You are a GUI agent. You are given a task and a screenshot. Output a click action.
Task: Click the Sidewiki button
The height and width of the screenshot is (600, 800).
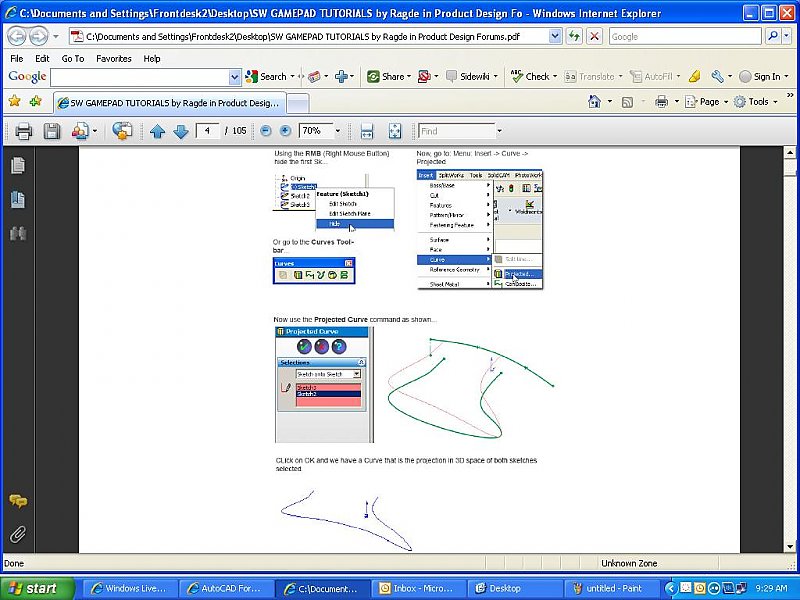468,77
